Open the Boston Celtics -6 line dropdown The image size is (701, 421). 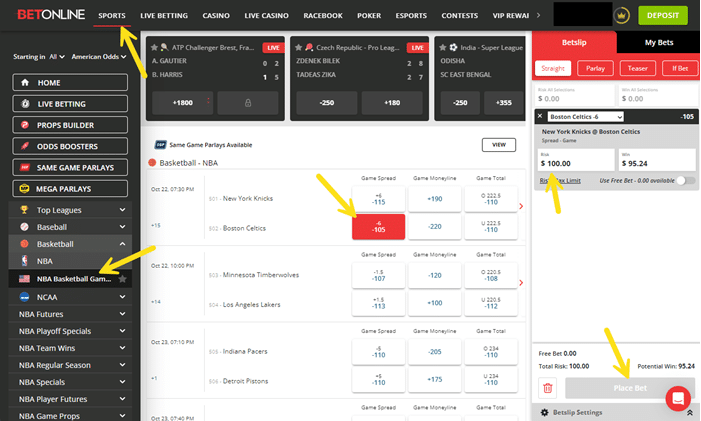pyautogui.click(x=585, y=117)
